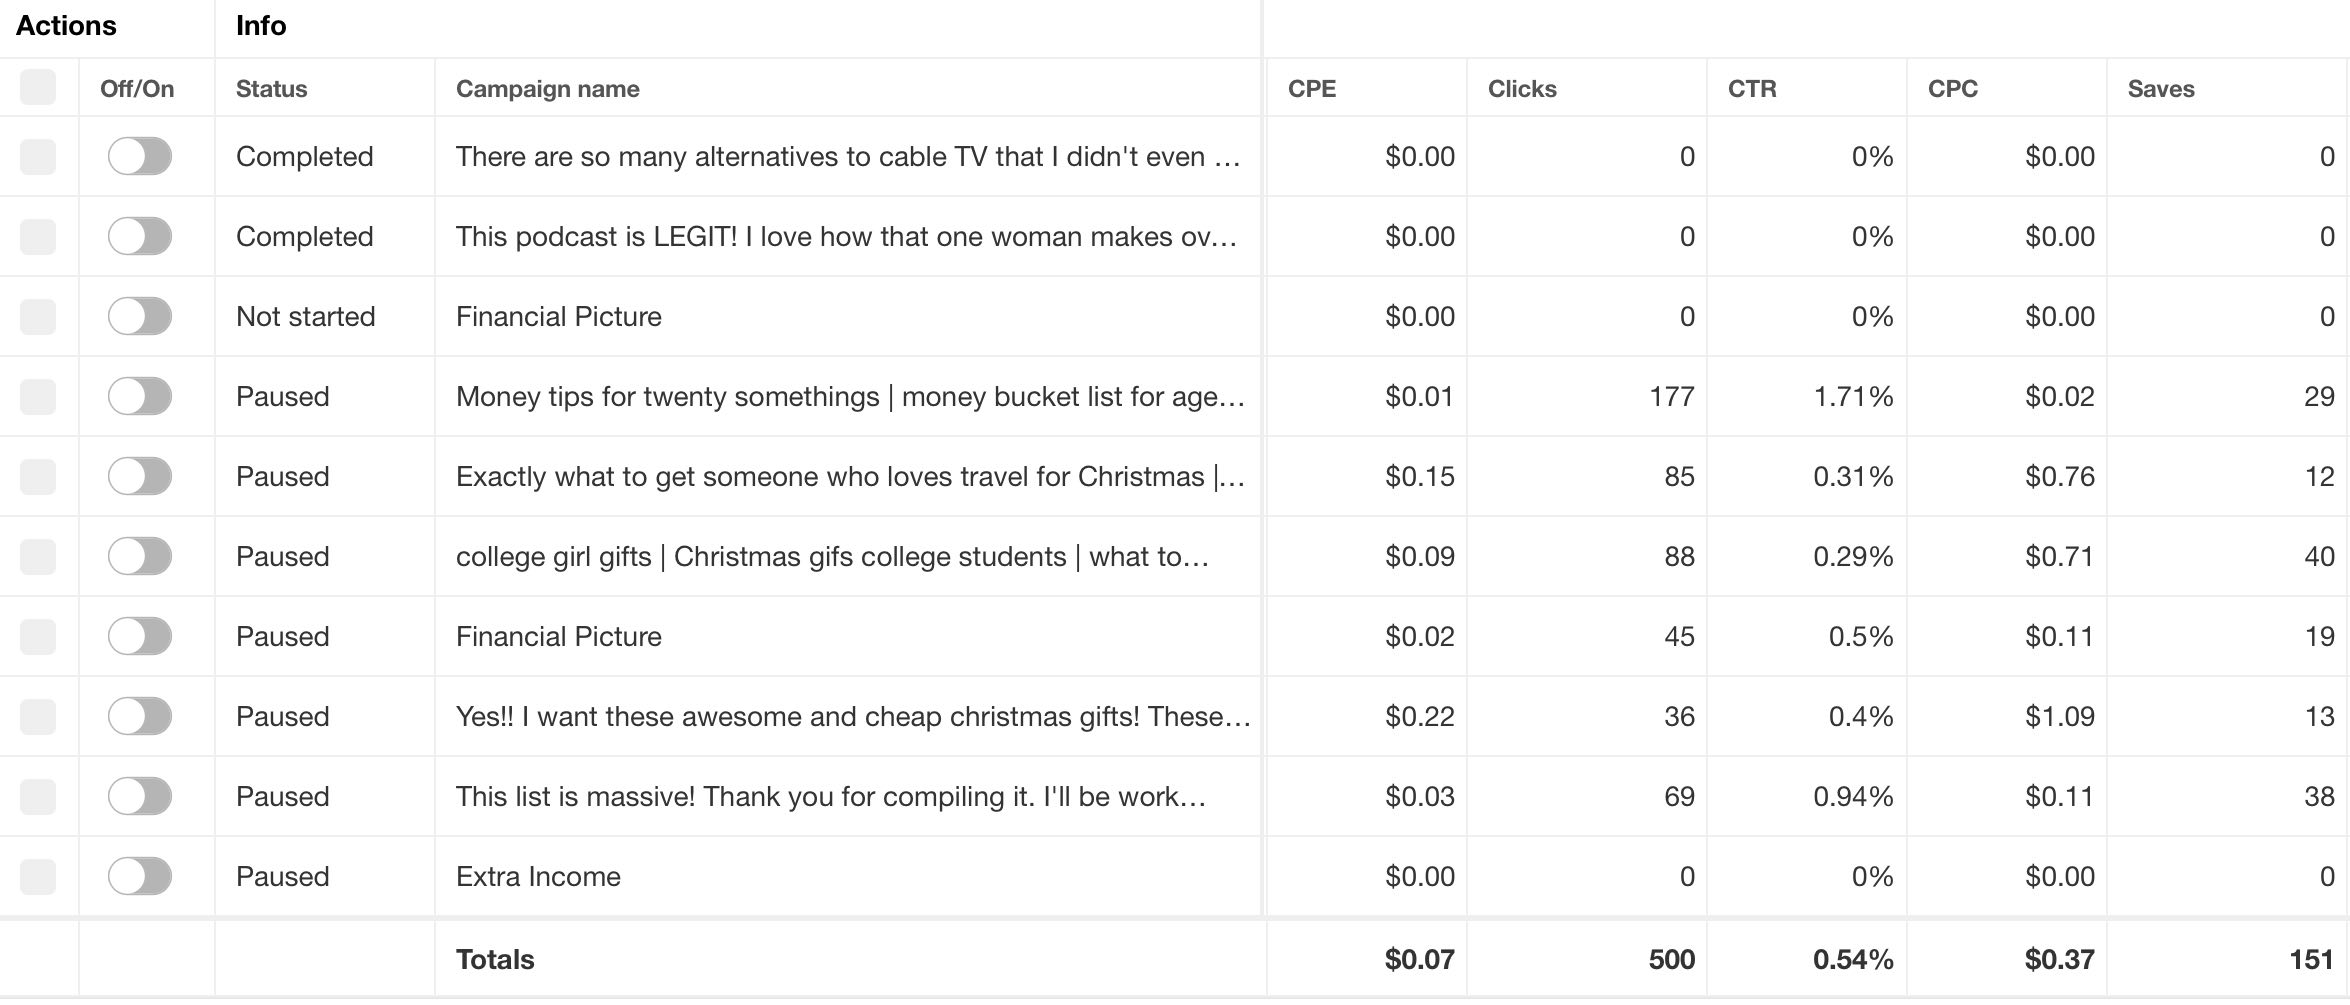Open the This list is massive campaign

(x=831, y=796)
